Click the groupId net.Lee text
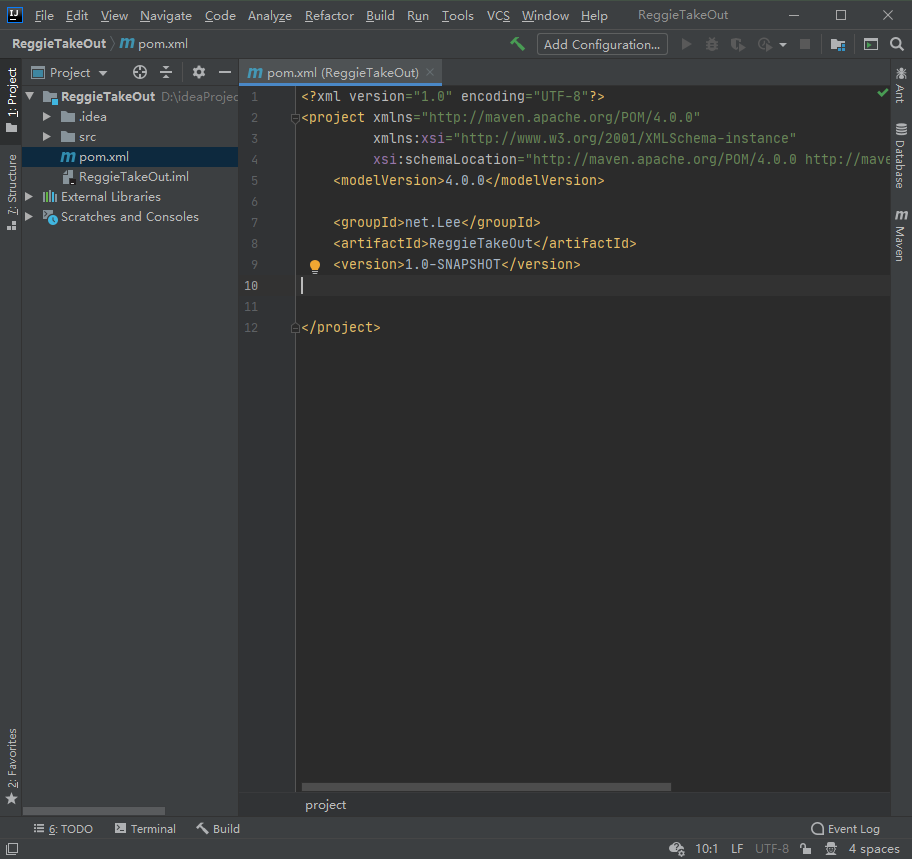 click(433, 223)
